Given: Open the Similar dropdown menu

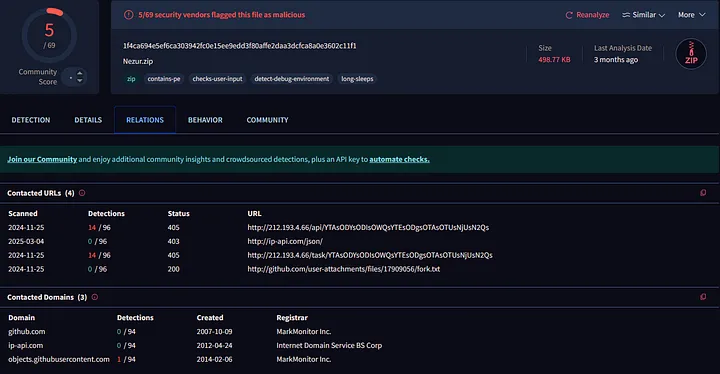Looking at the screenshot, I should tap(643, 15).
